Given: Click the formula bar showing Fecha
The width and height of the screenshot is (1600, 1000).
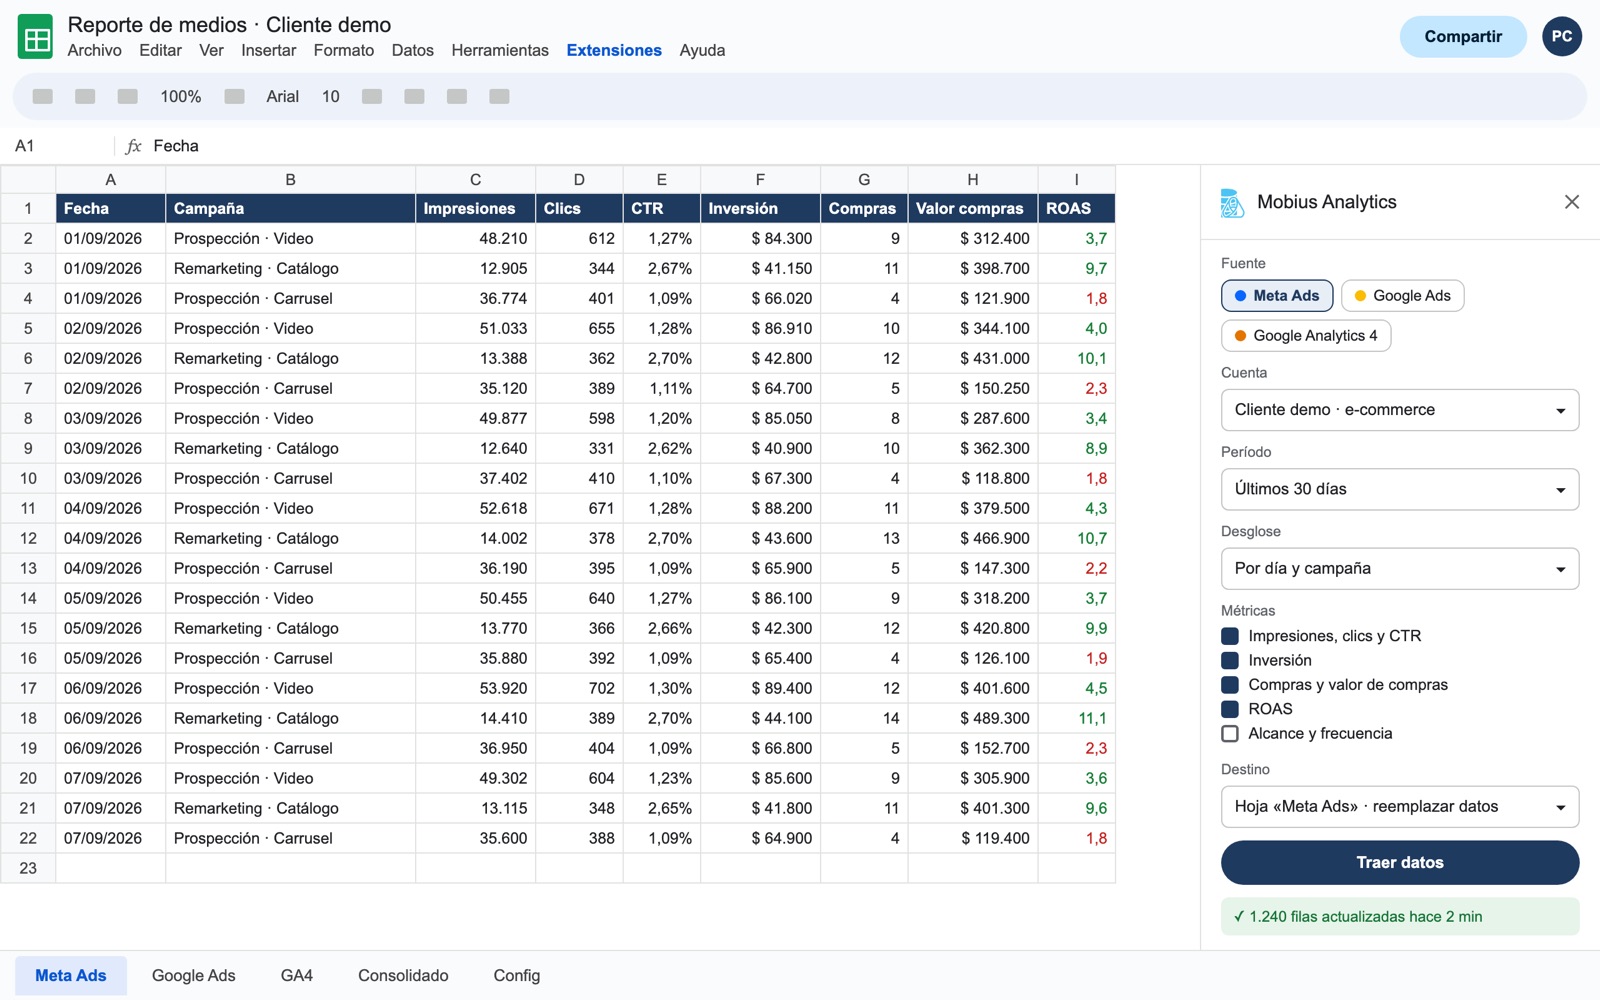Looking at the screenshot, I should click(x=176, y=146).
